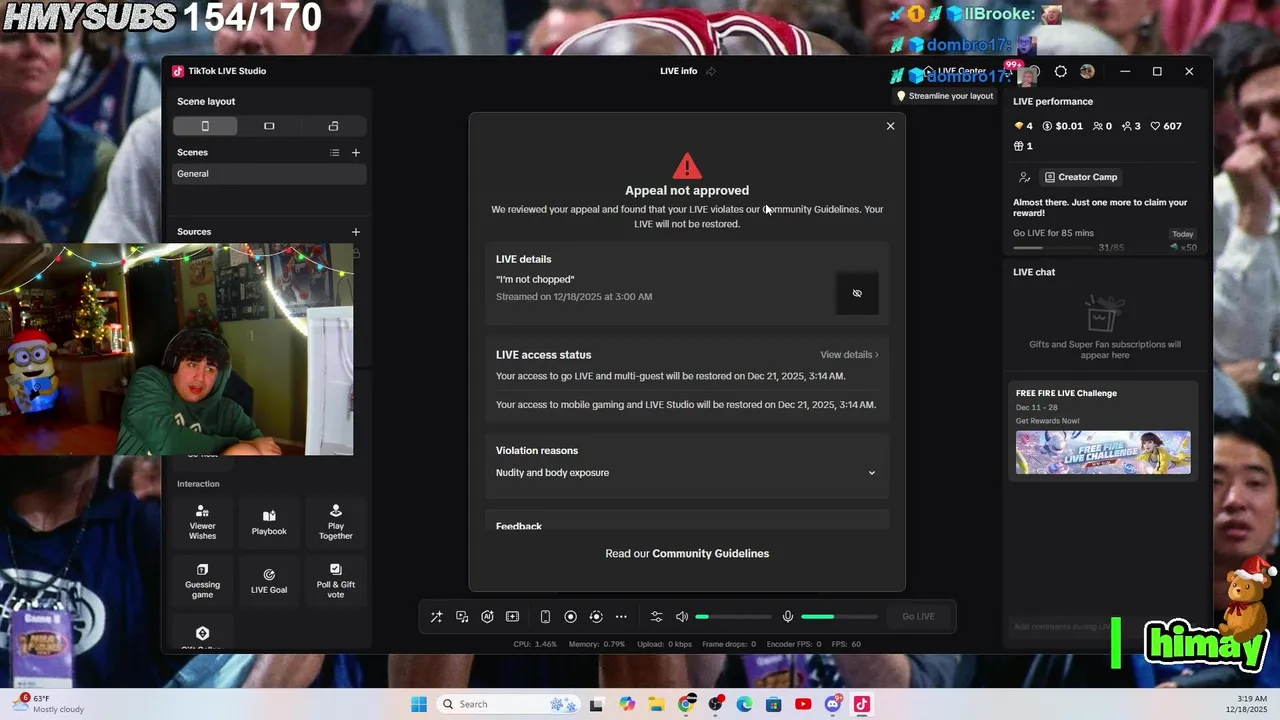Open the settings gear in title bar
Screen dimensions: 1280x720
click(x=1060, y=71)
